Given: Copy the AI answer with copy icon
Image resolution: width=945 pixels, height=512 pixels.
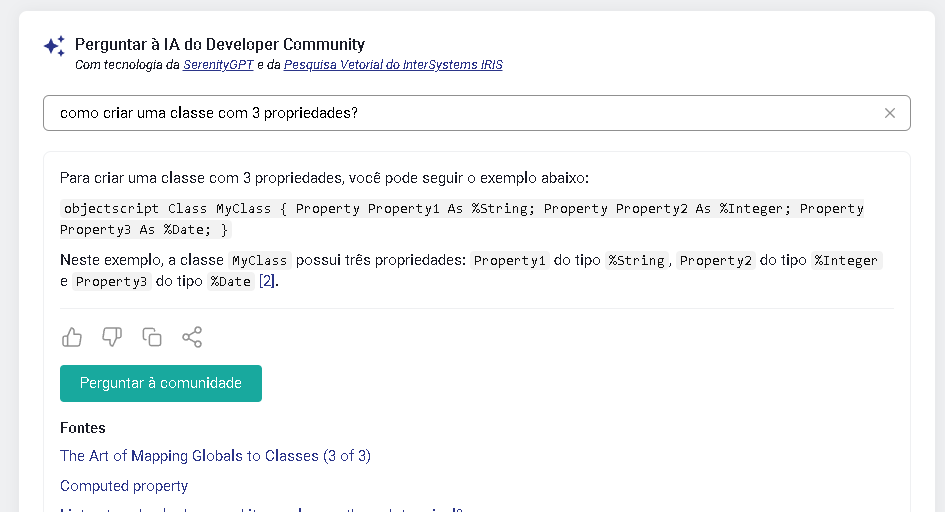Looking at the screenshot, I should 152,337.
